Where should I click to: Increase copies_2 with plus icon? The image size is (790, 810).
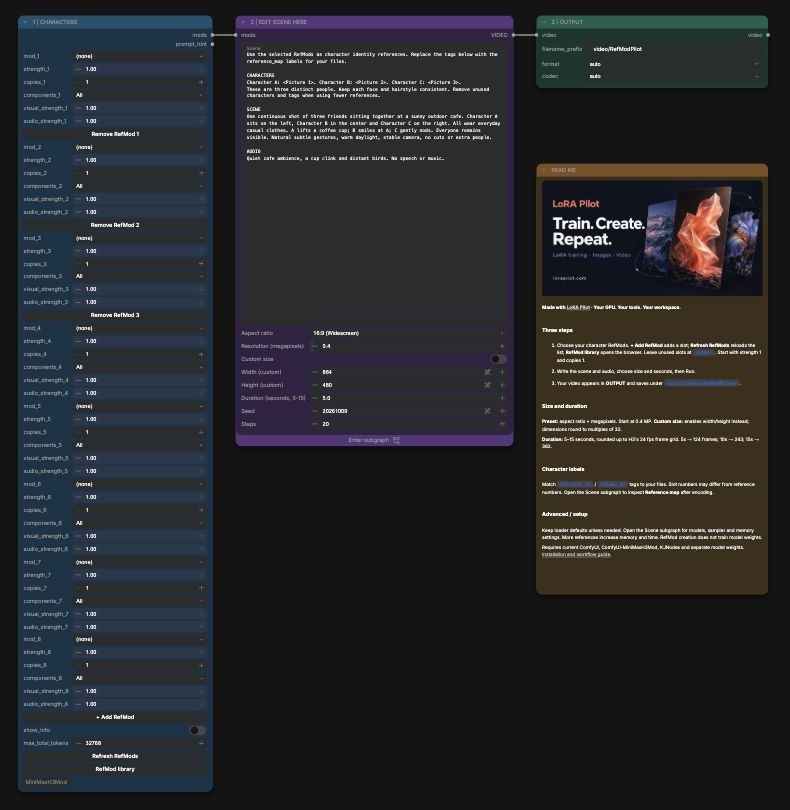201,173
